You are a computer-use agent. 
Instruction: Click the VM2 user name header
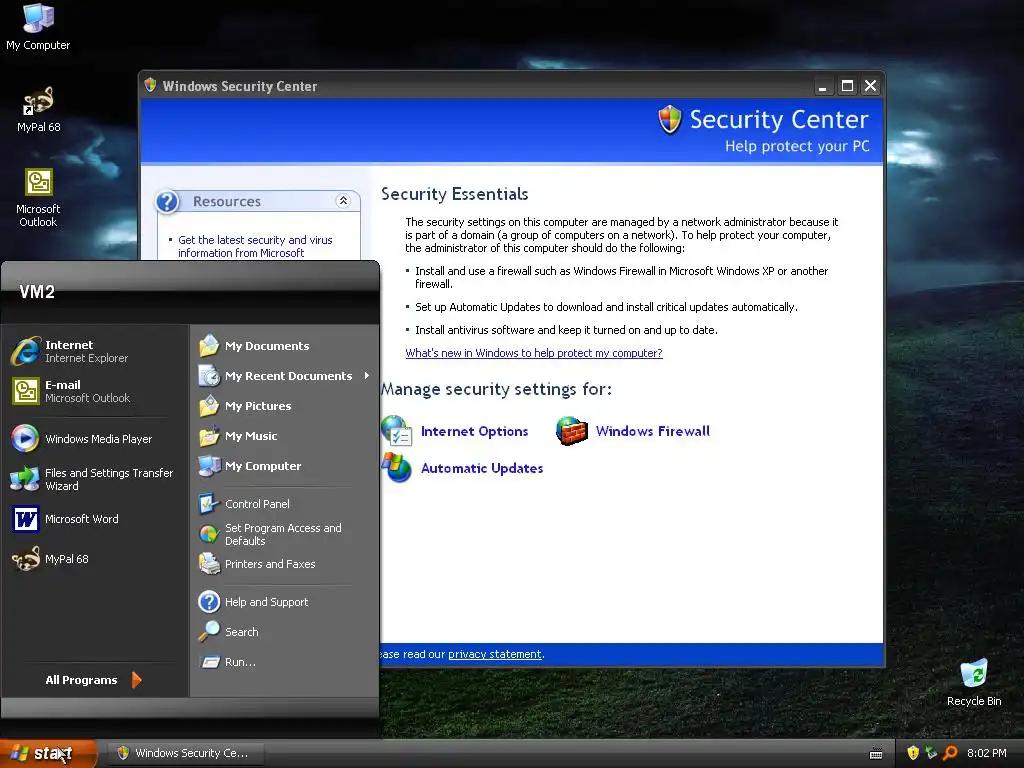pos(37,291)
